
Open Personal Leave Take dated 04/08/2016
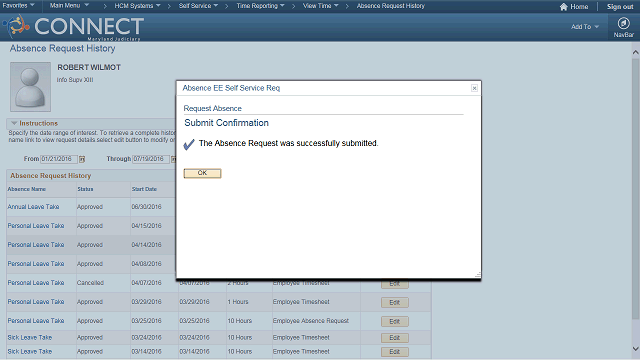pyautogui.click(x=36, y=264)
